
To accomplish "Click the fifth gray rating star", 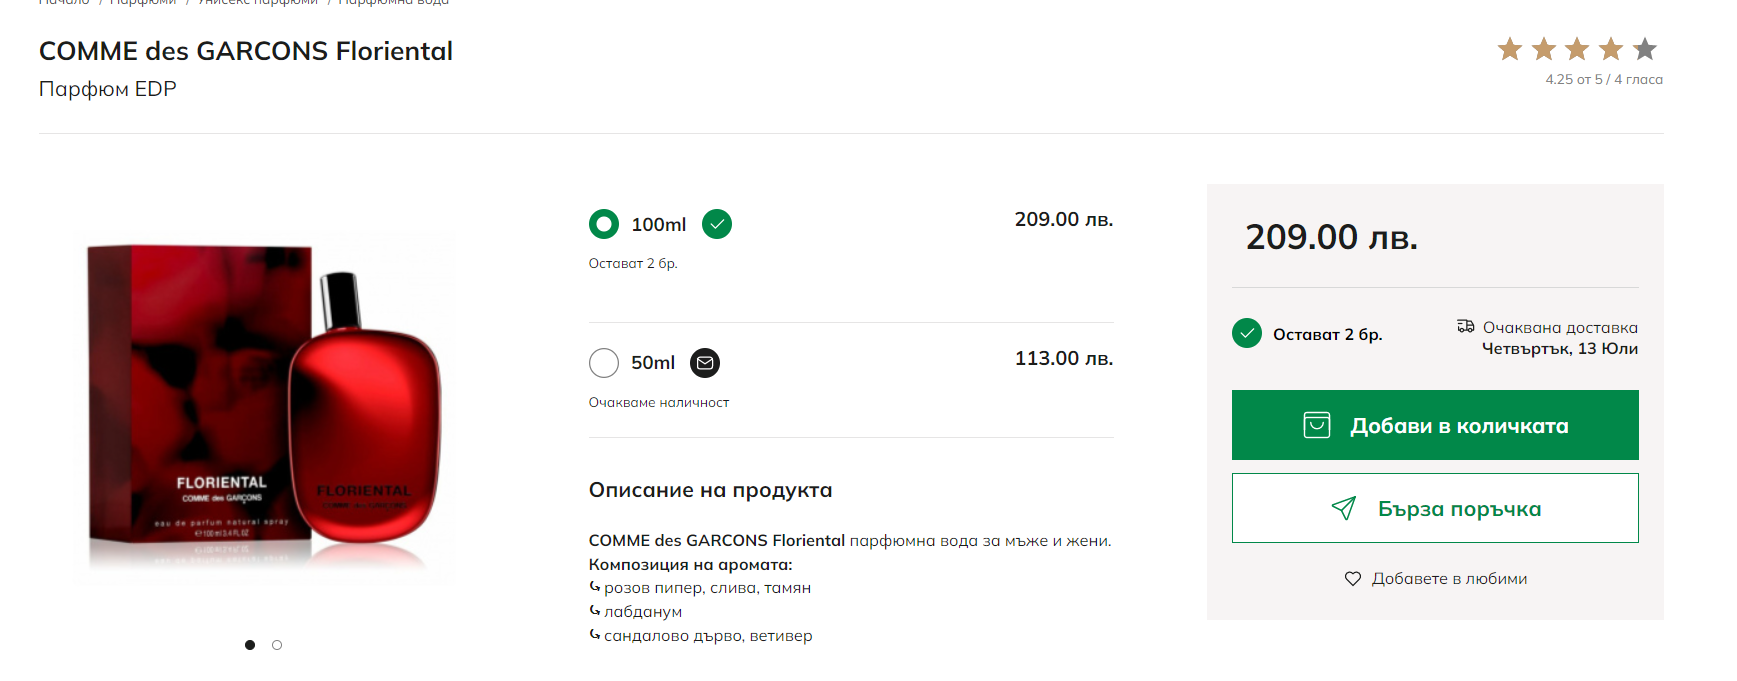I will (x=1645, y=49).
